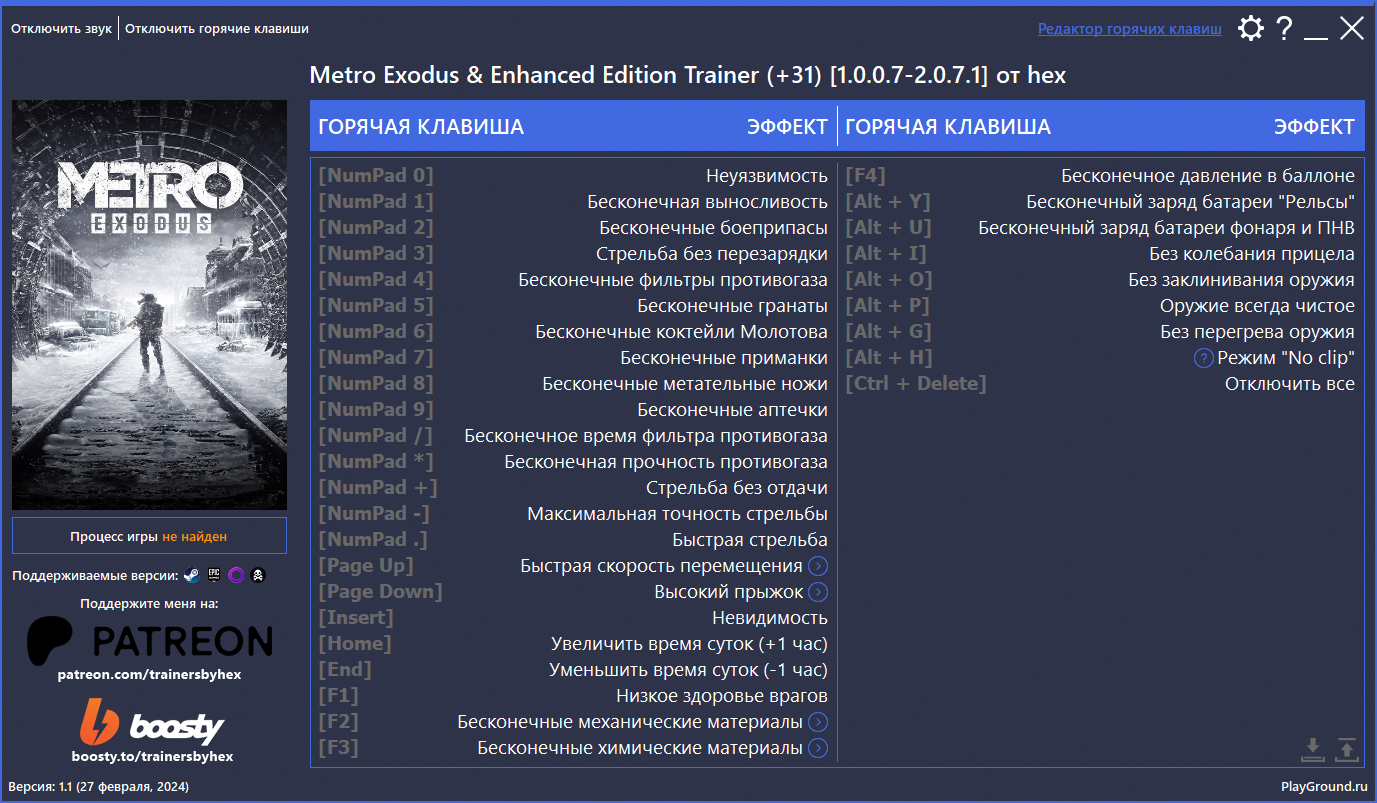Screen dimensions: 1377x803
Task: Click the Steam supported version icon
Action: pyautogui.click(x=191, y=575)
